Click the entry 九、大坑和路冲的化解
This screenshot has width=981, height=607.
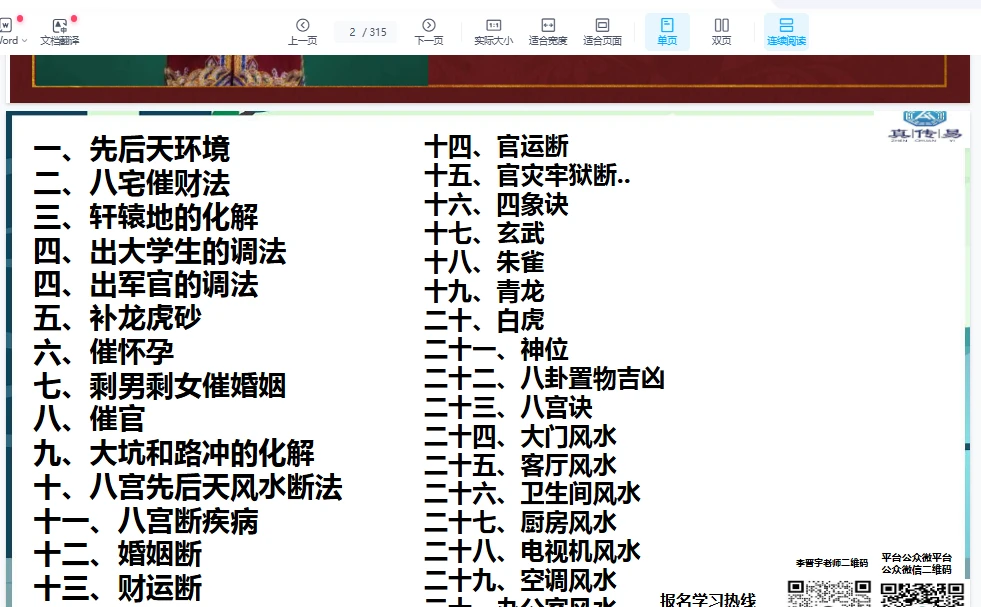174,453
